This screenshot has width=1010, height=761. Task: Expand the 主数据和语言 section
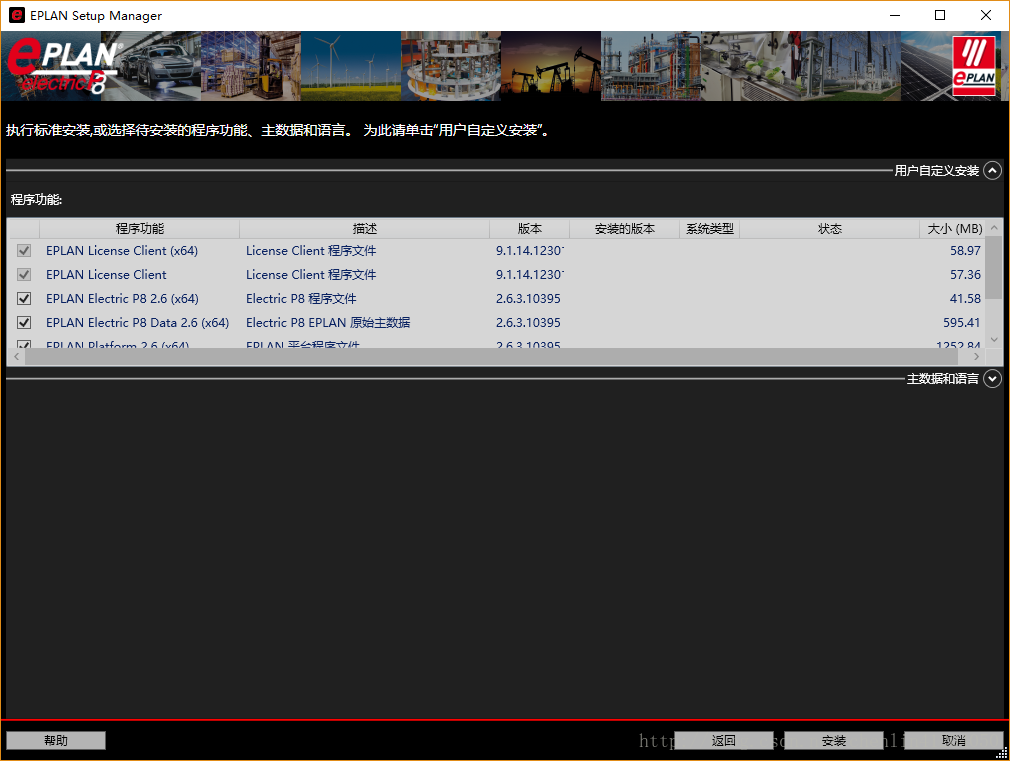pyautogui.click(x=993, y=379)
